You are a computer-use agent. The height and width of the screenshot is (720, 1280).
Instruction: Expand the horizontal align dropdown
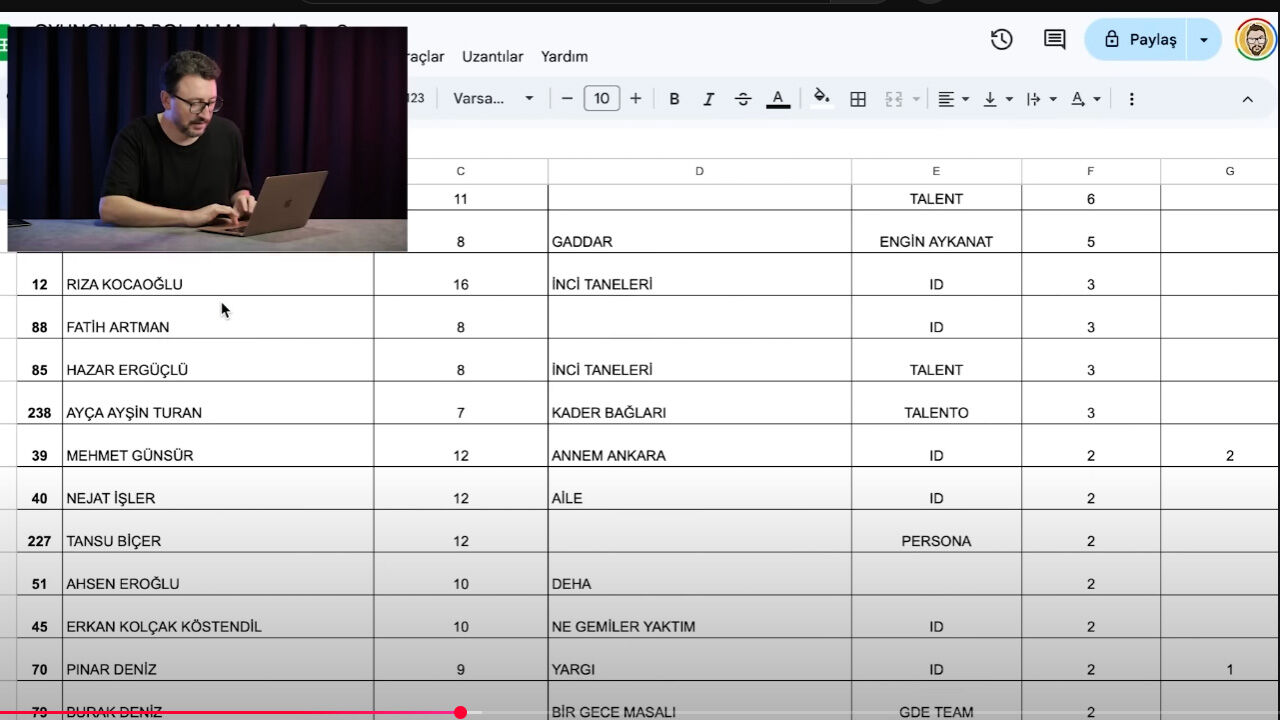(x=953, y=99)
